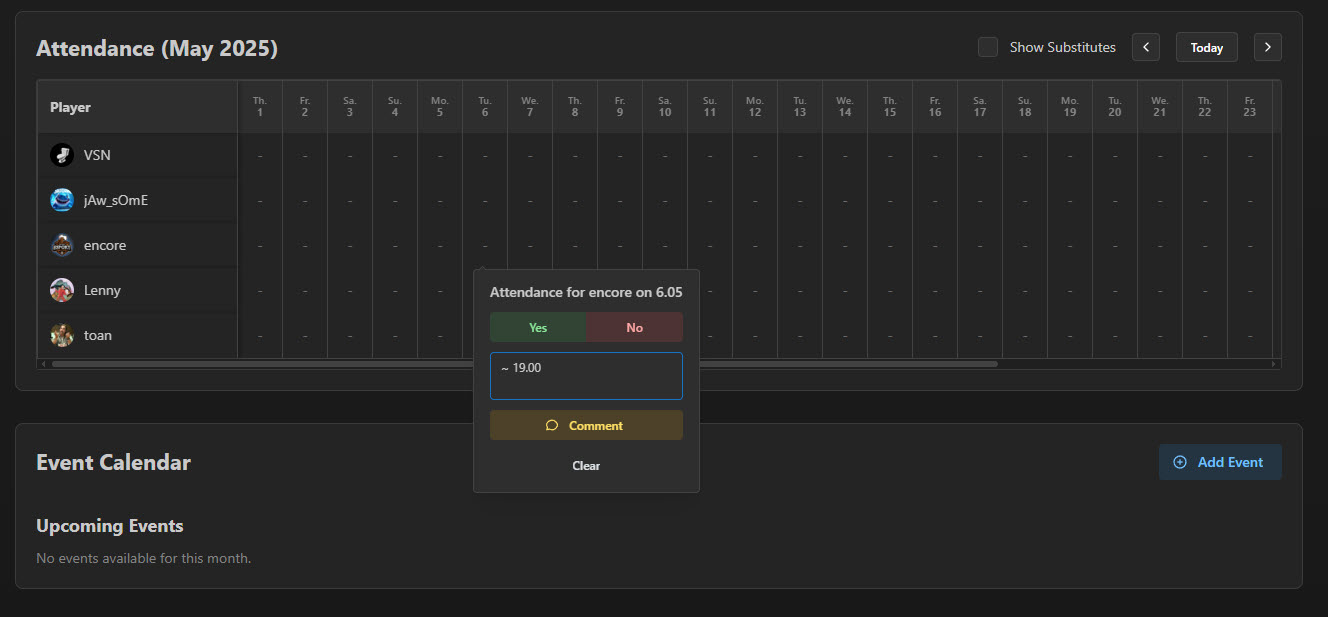
Task: Mark attendance as No for encore
Action: (x=634, y=327)
